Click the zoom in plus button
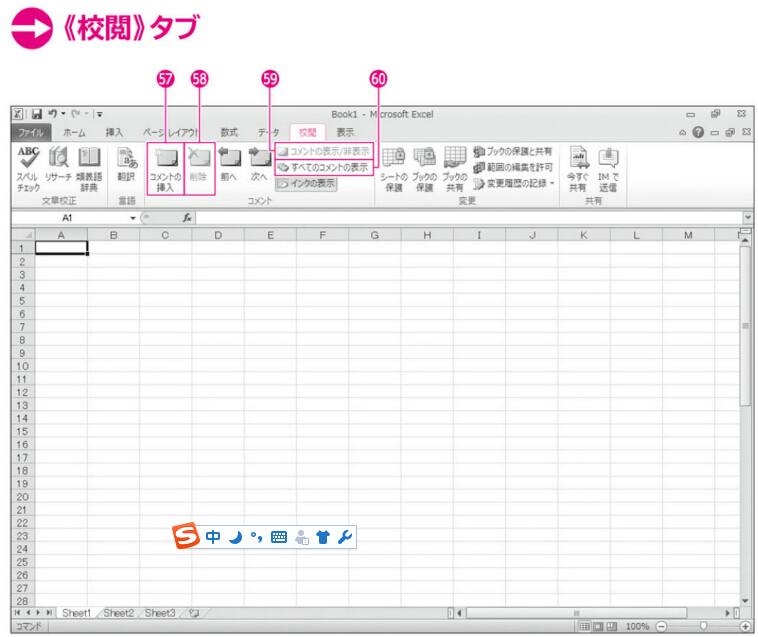This screenshot has width=758, height=637. 746,626
